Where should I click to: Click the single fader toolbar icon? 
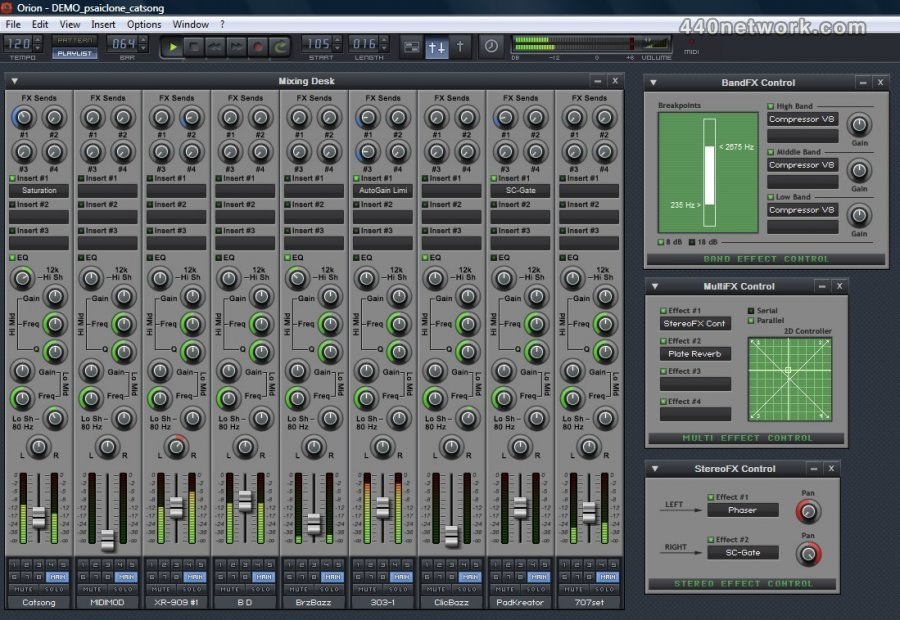tap(460, 47)
